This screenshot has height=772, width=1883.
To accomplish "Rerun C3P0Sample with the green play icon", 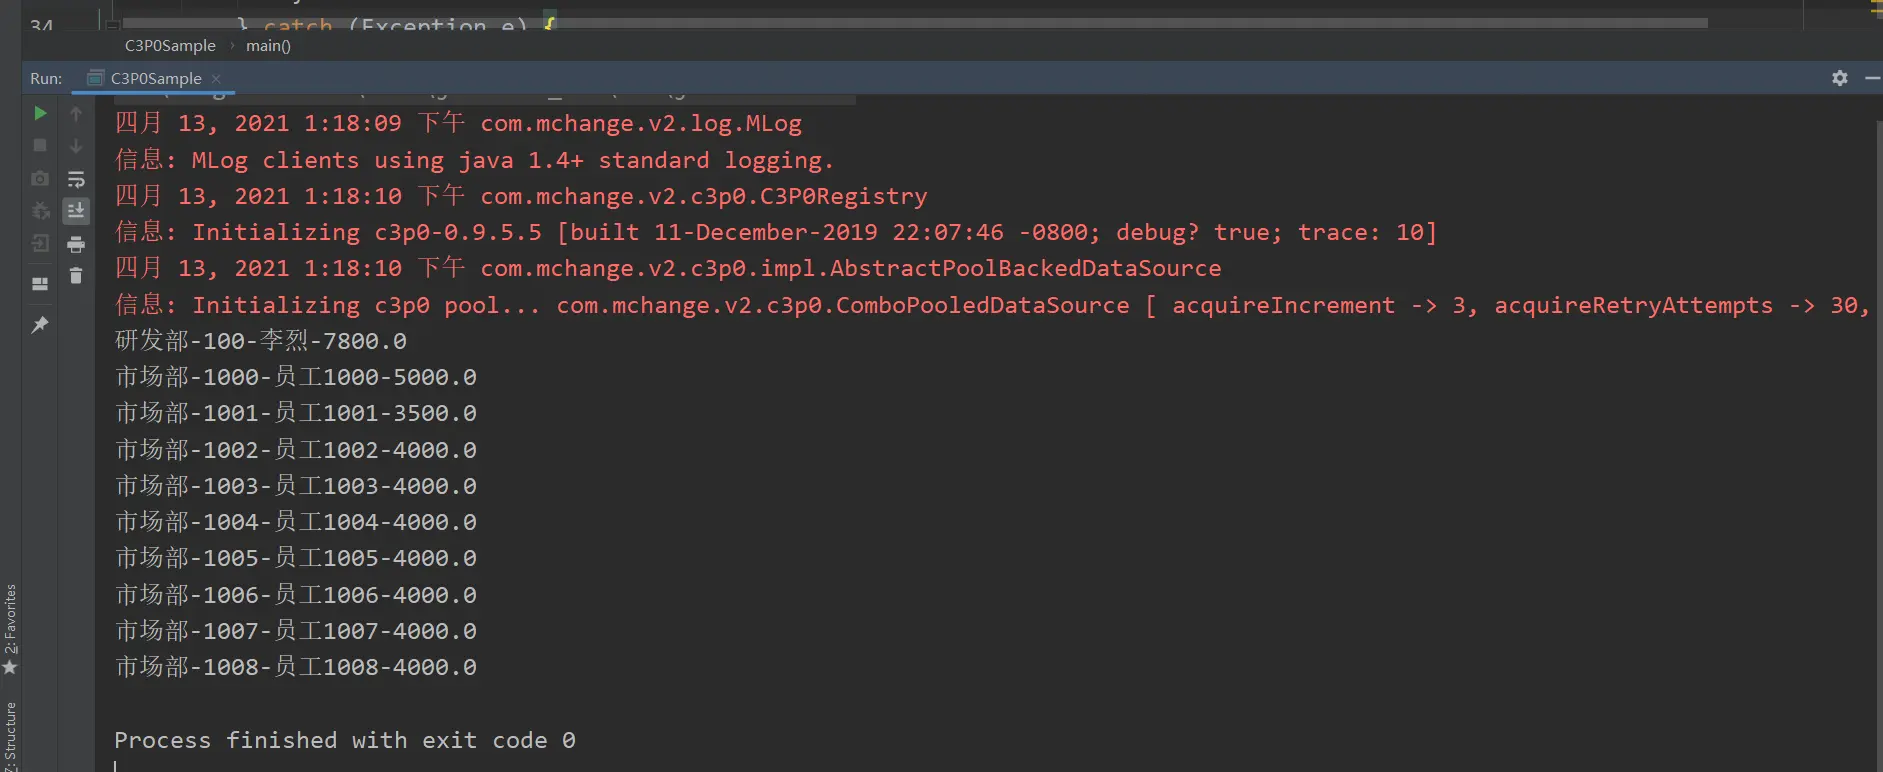I will tap(40, 114).
